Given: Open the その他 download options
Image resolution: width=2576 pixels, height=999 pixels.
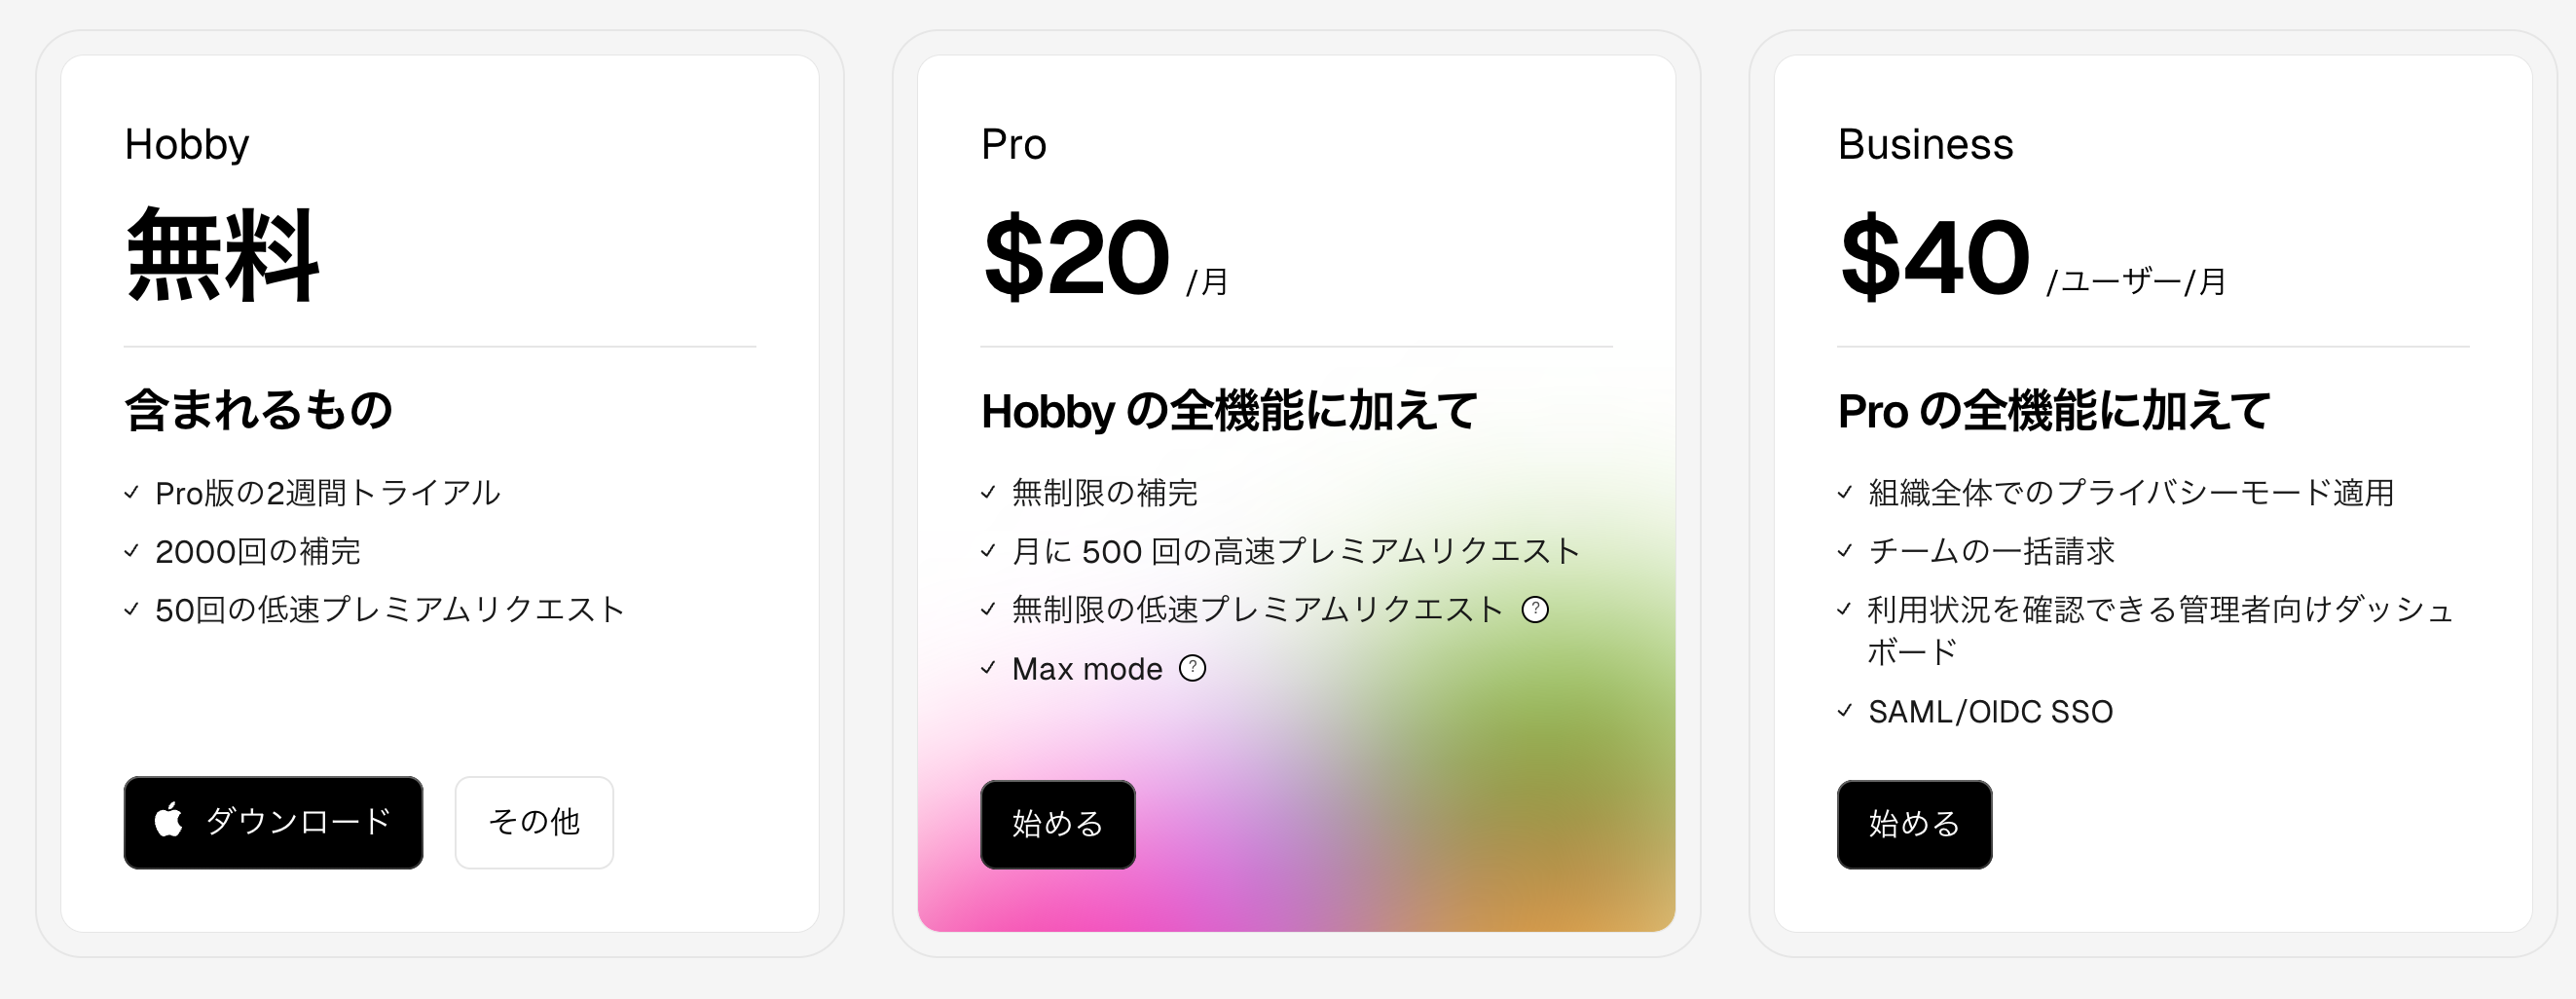Looking at the screenshot, I should click(x=534, y=822).
